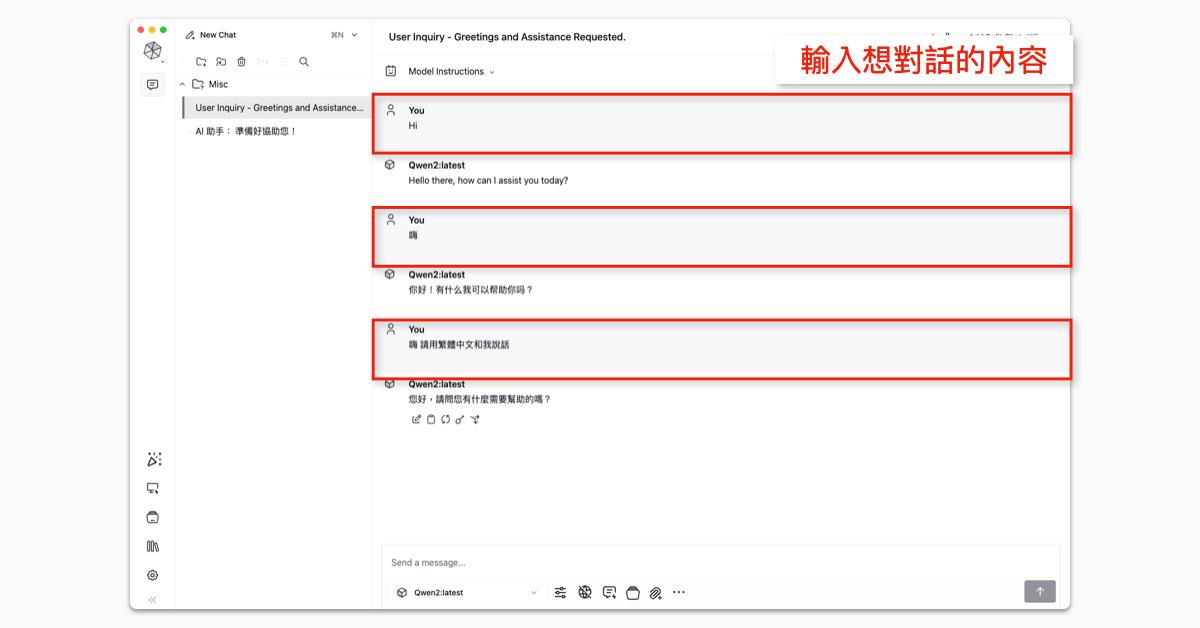The height and width of the screenshot is (628, 1200).
Task: Click the 'Hello there, how can I assist you today?' reply
Action: pyautogui.click(x=488, y=181)
